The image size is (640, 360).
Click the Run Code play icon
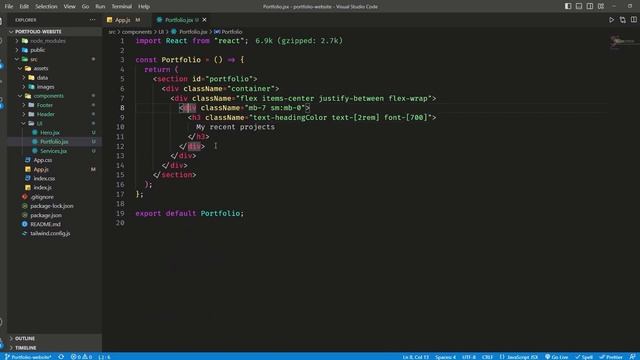611,20
